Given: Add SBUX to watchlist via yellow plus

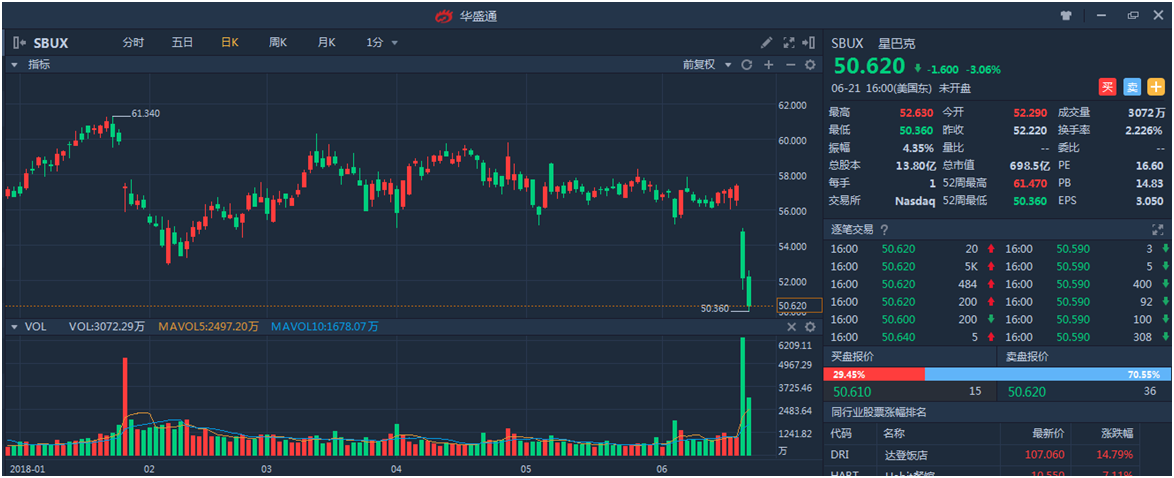Looking at the screenshot, I should [x=1158, y=87].
